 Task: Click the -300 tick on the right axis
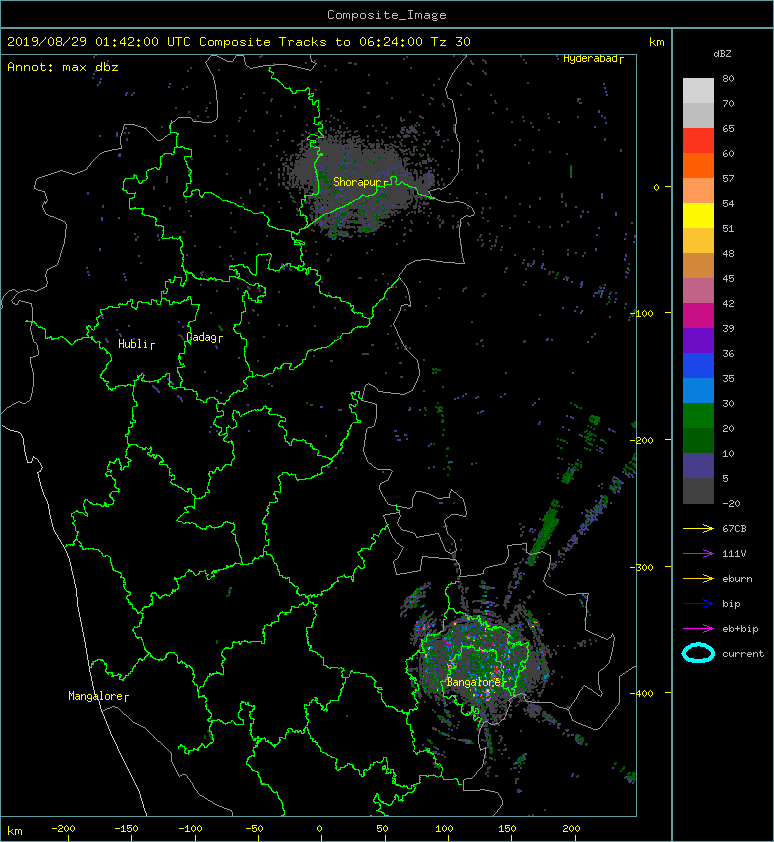(642, 567)
